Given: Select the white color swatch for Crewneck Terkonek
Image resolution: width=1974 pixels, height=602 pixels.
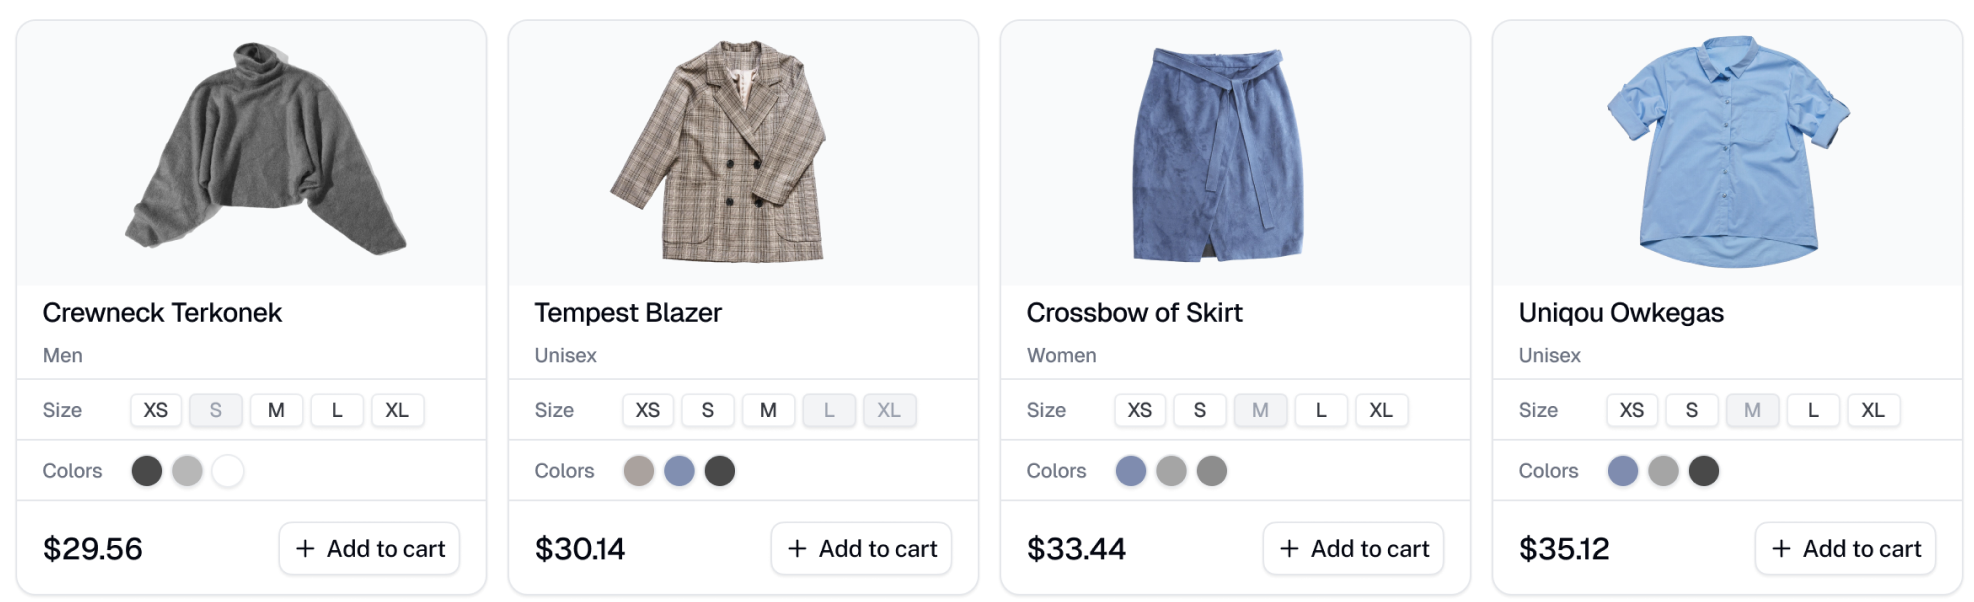Looking at the screenshot, I should coord(228,471).
